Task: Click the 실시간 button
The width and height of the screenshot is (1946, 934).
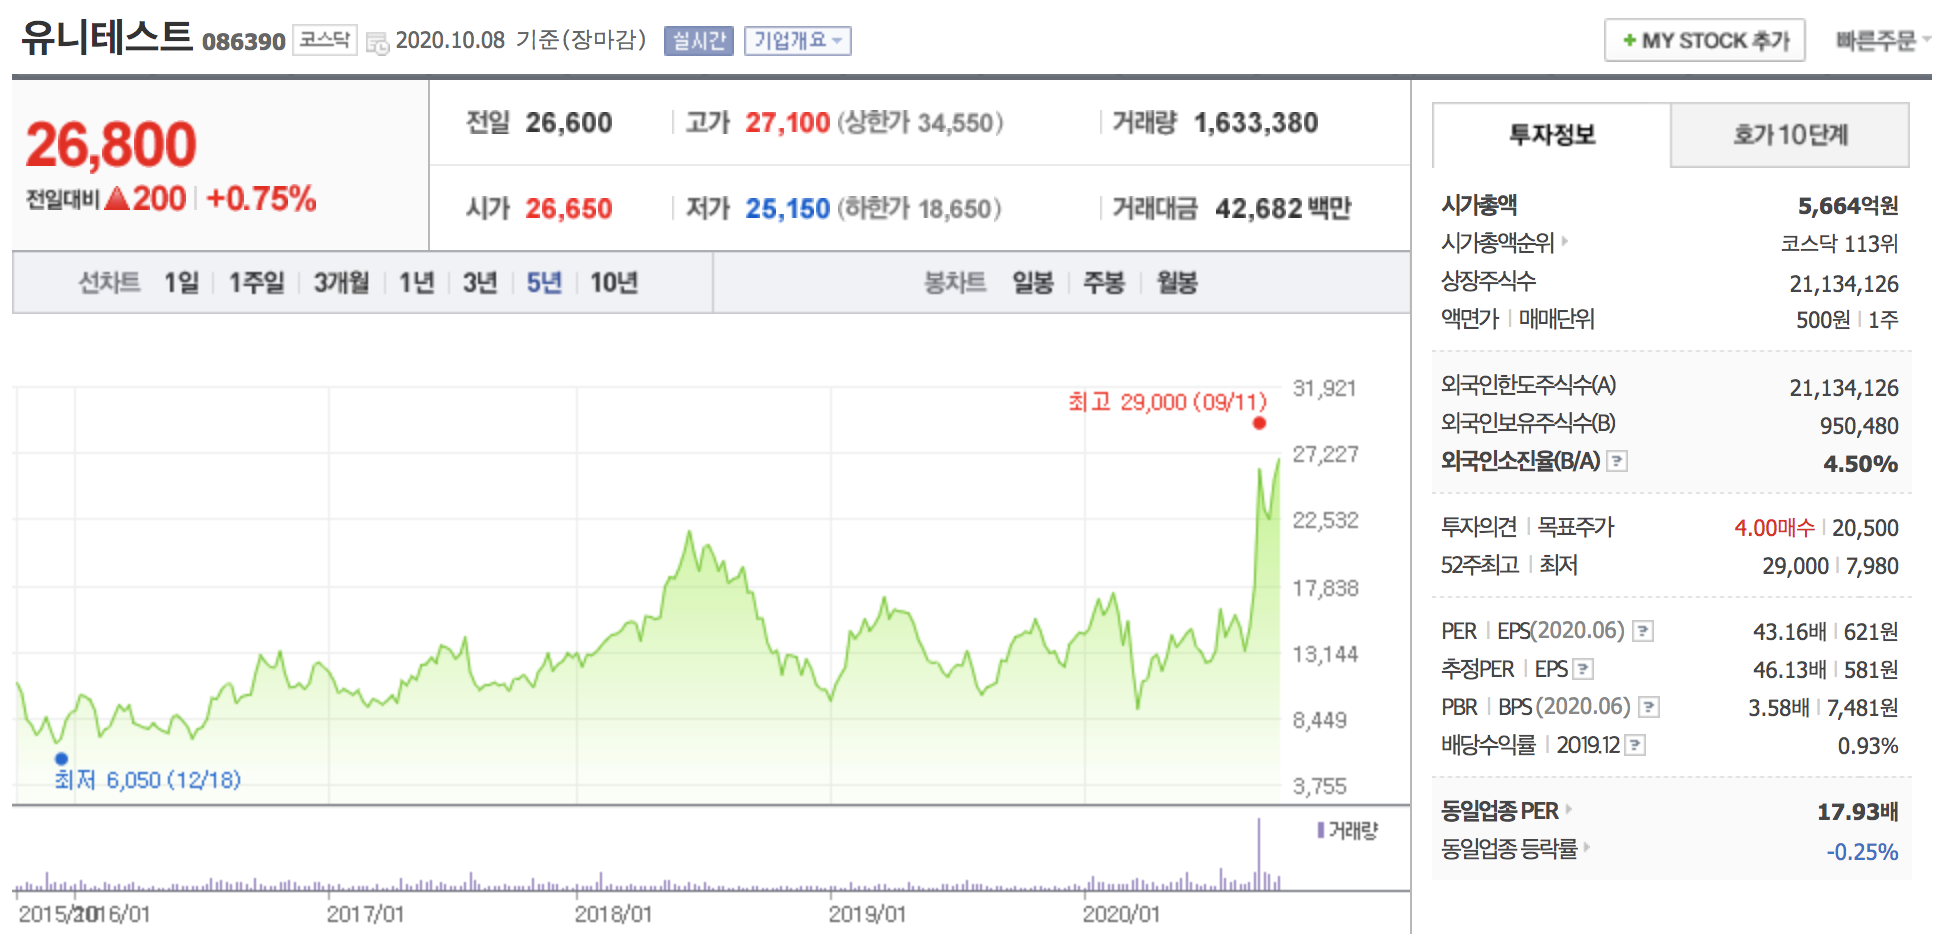Action: click(x=699, y=41)
